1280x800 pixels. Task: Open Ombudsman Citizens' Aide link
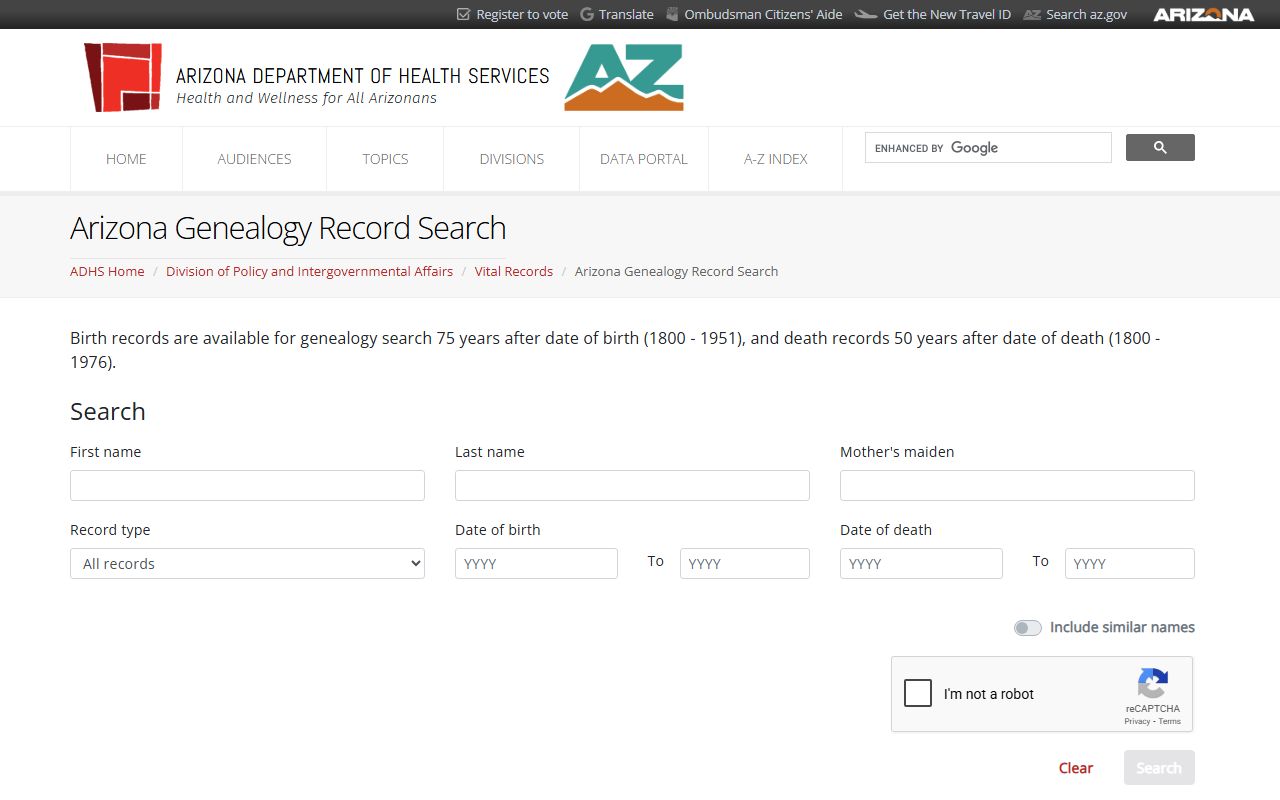pos(763,14)
